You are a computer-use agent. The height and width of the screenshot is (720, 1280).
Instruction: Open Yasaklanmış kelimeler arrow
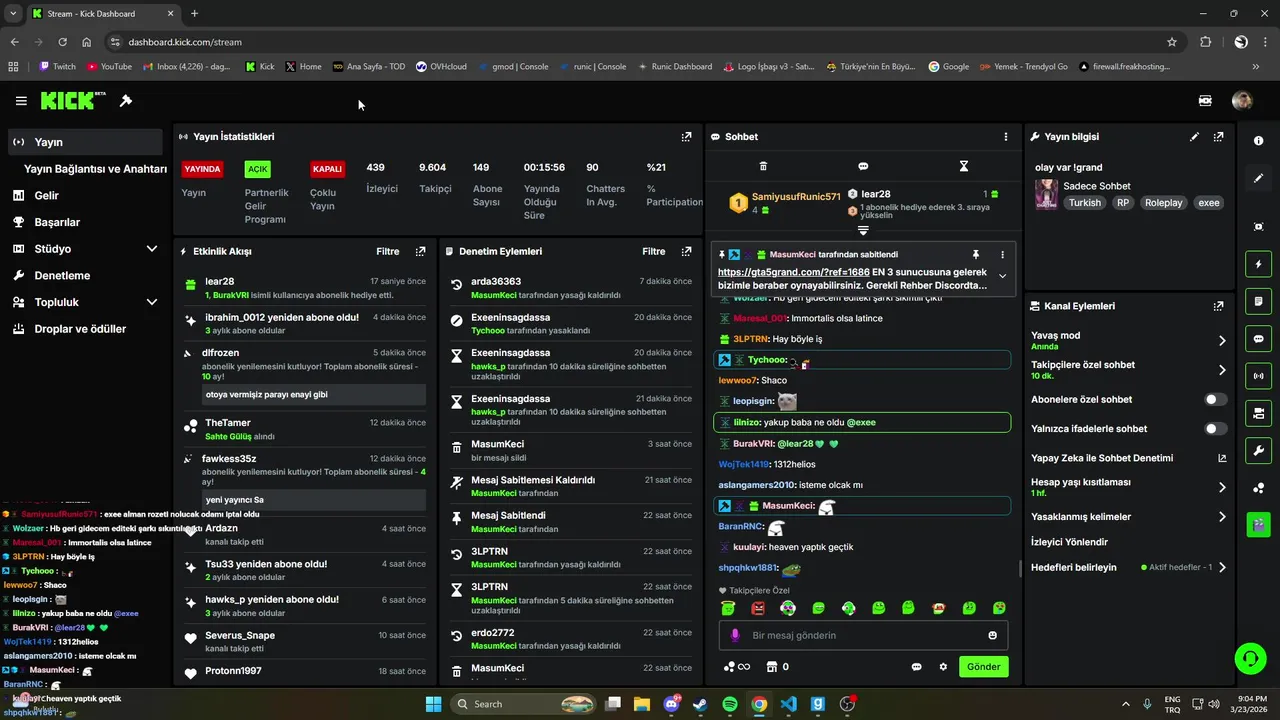[x=1221, y=517]
